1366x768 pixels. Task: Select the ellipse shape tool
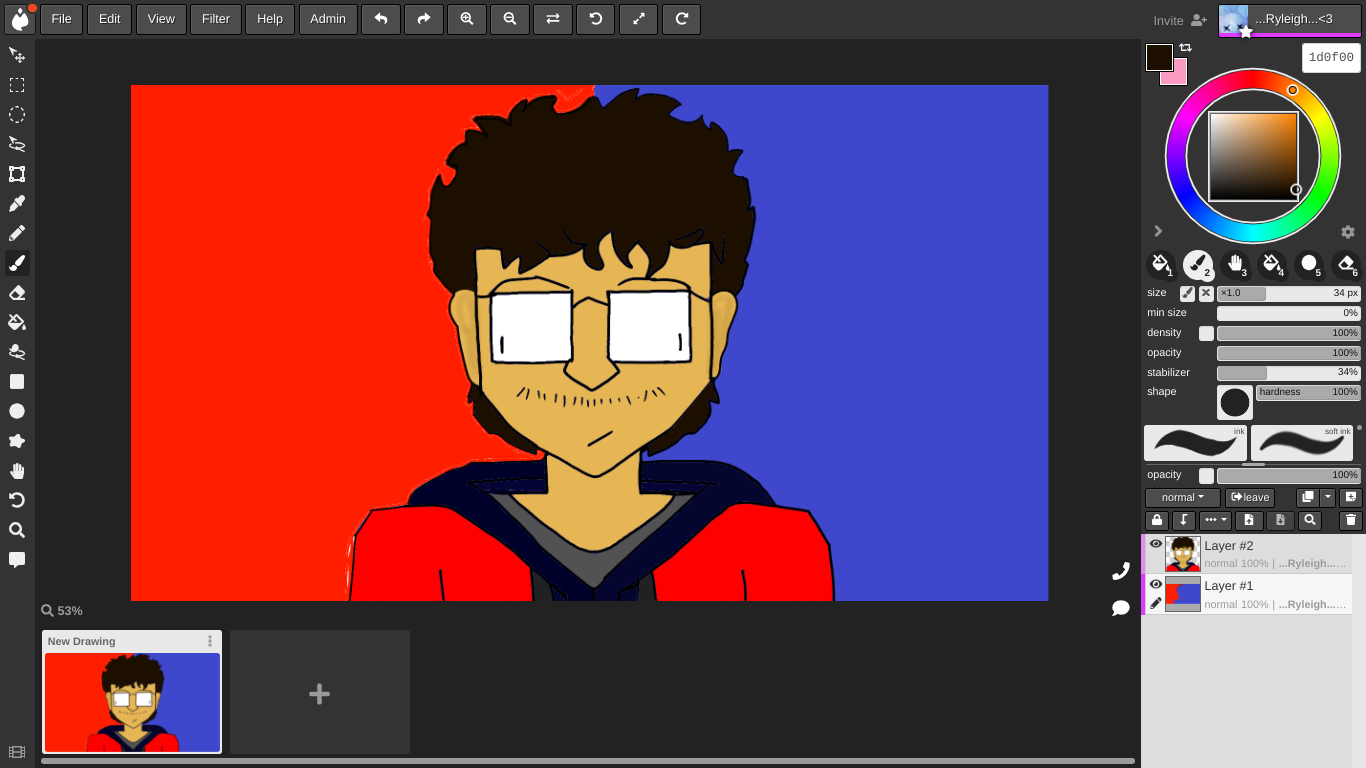click(17, 411)
